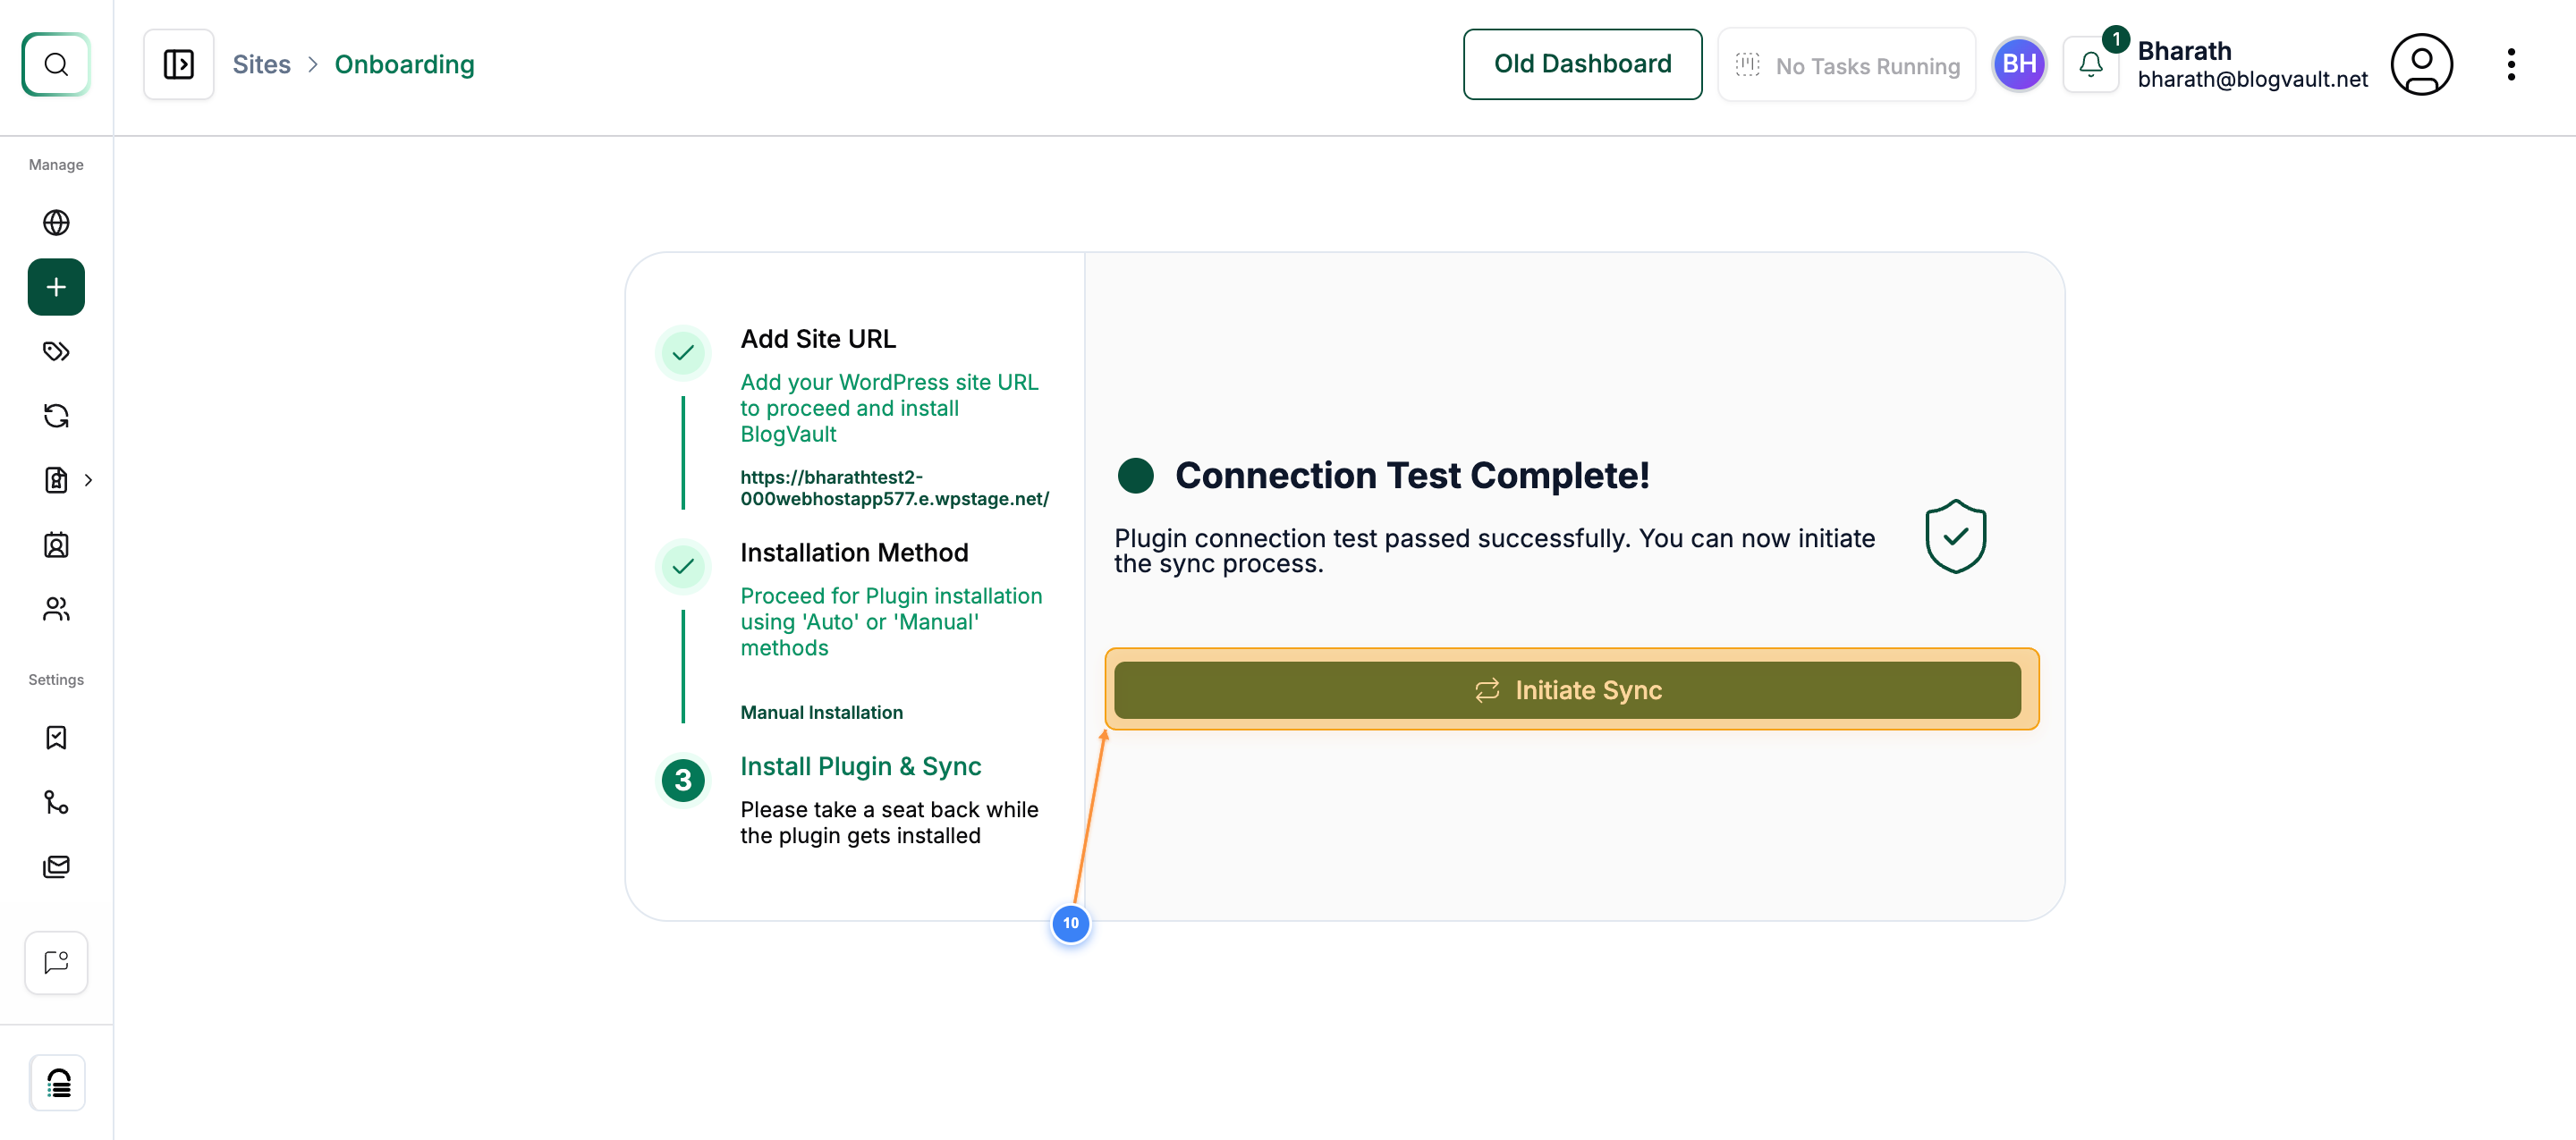
Task: Select the team members icon
Action: [55, 609]
